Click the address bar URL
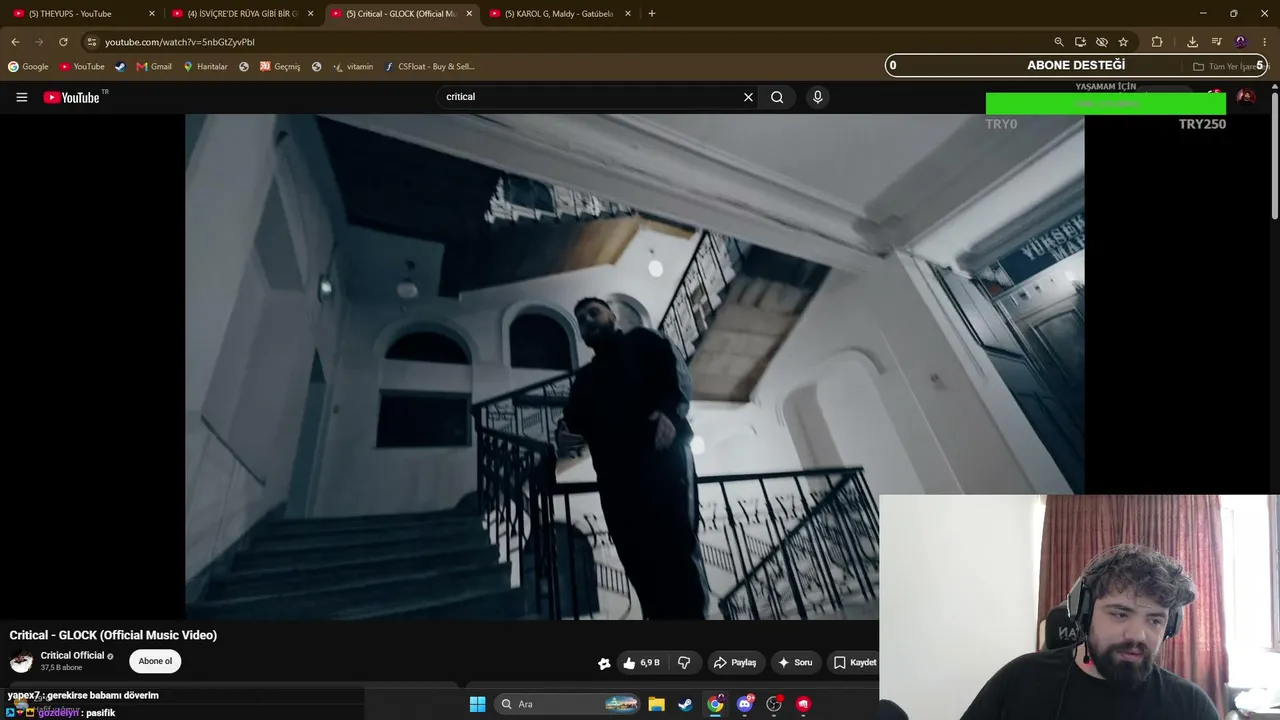Viewport: 1280px width, 720px height. (180, 42)
